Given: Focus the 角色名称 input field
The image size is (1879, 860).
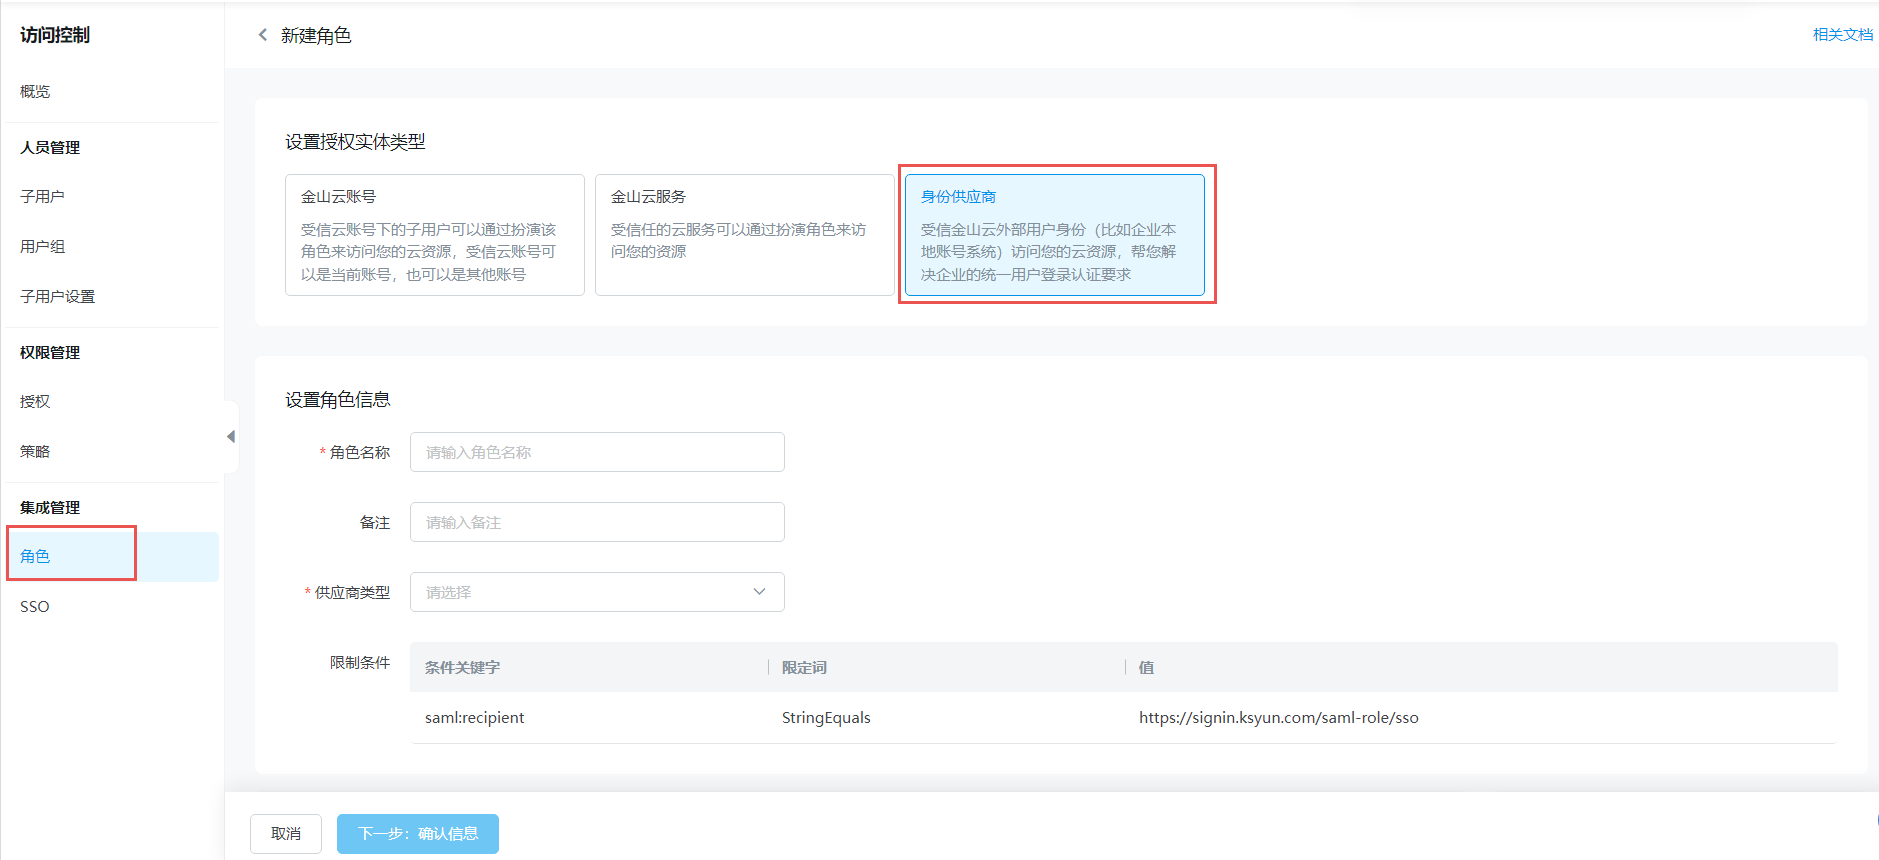Looking at the screenshot, I should pyautogui.click(x=597, y=452).
